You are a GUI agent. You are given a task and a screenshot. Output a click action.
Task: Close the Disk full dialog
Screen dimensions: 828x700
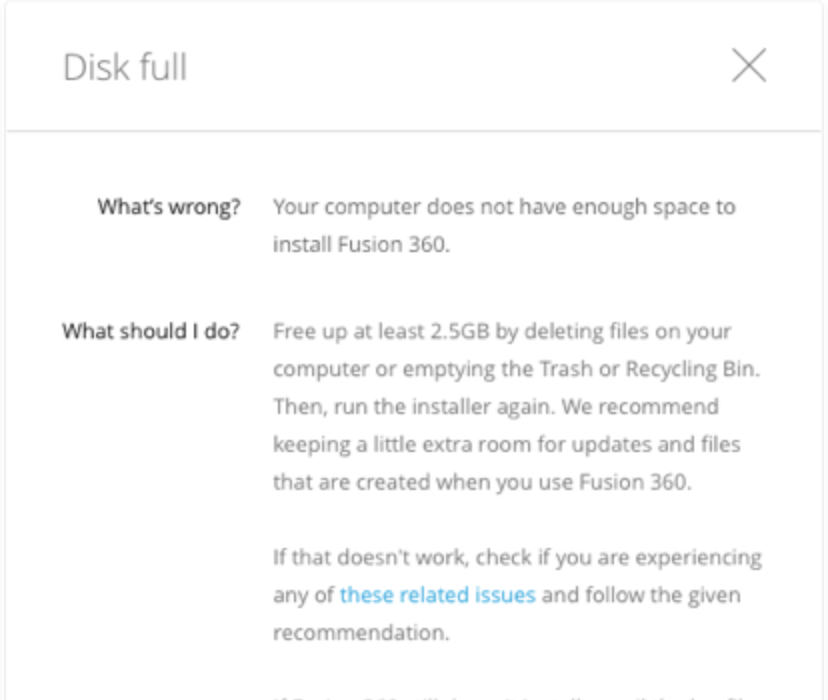[x=749, y=66]
